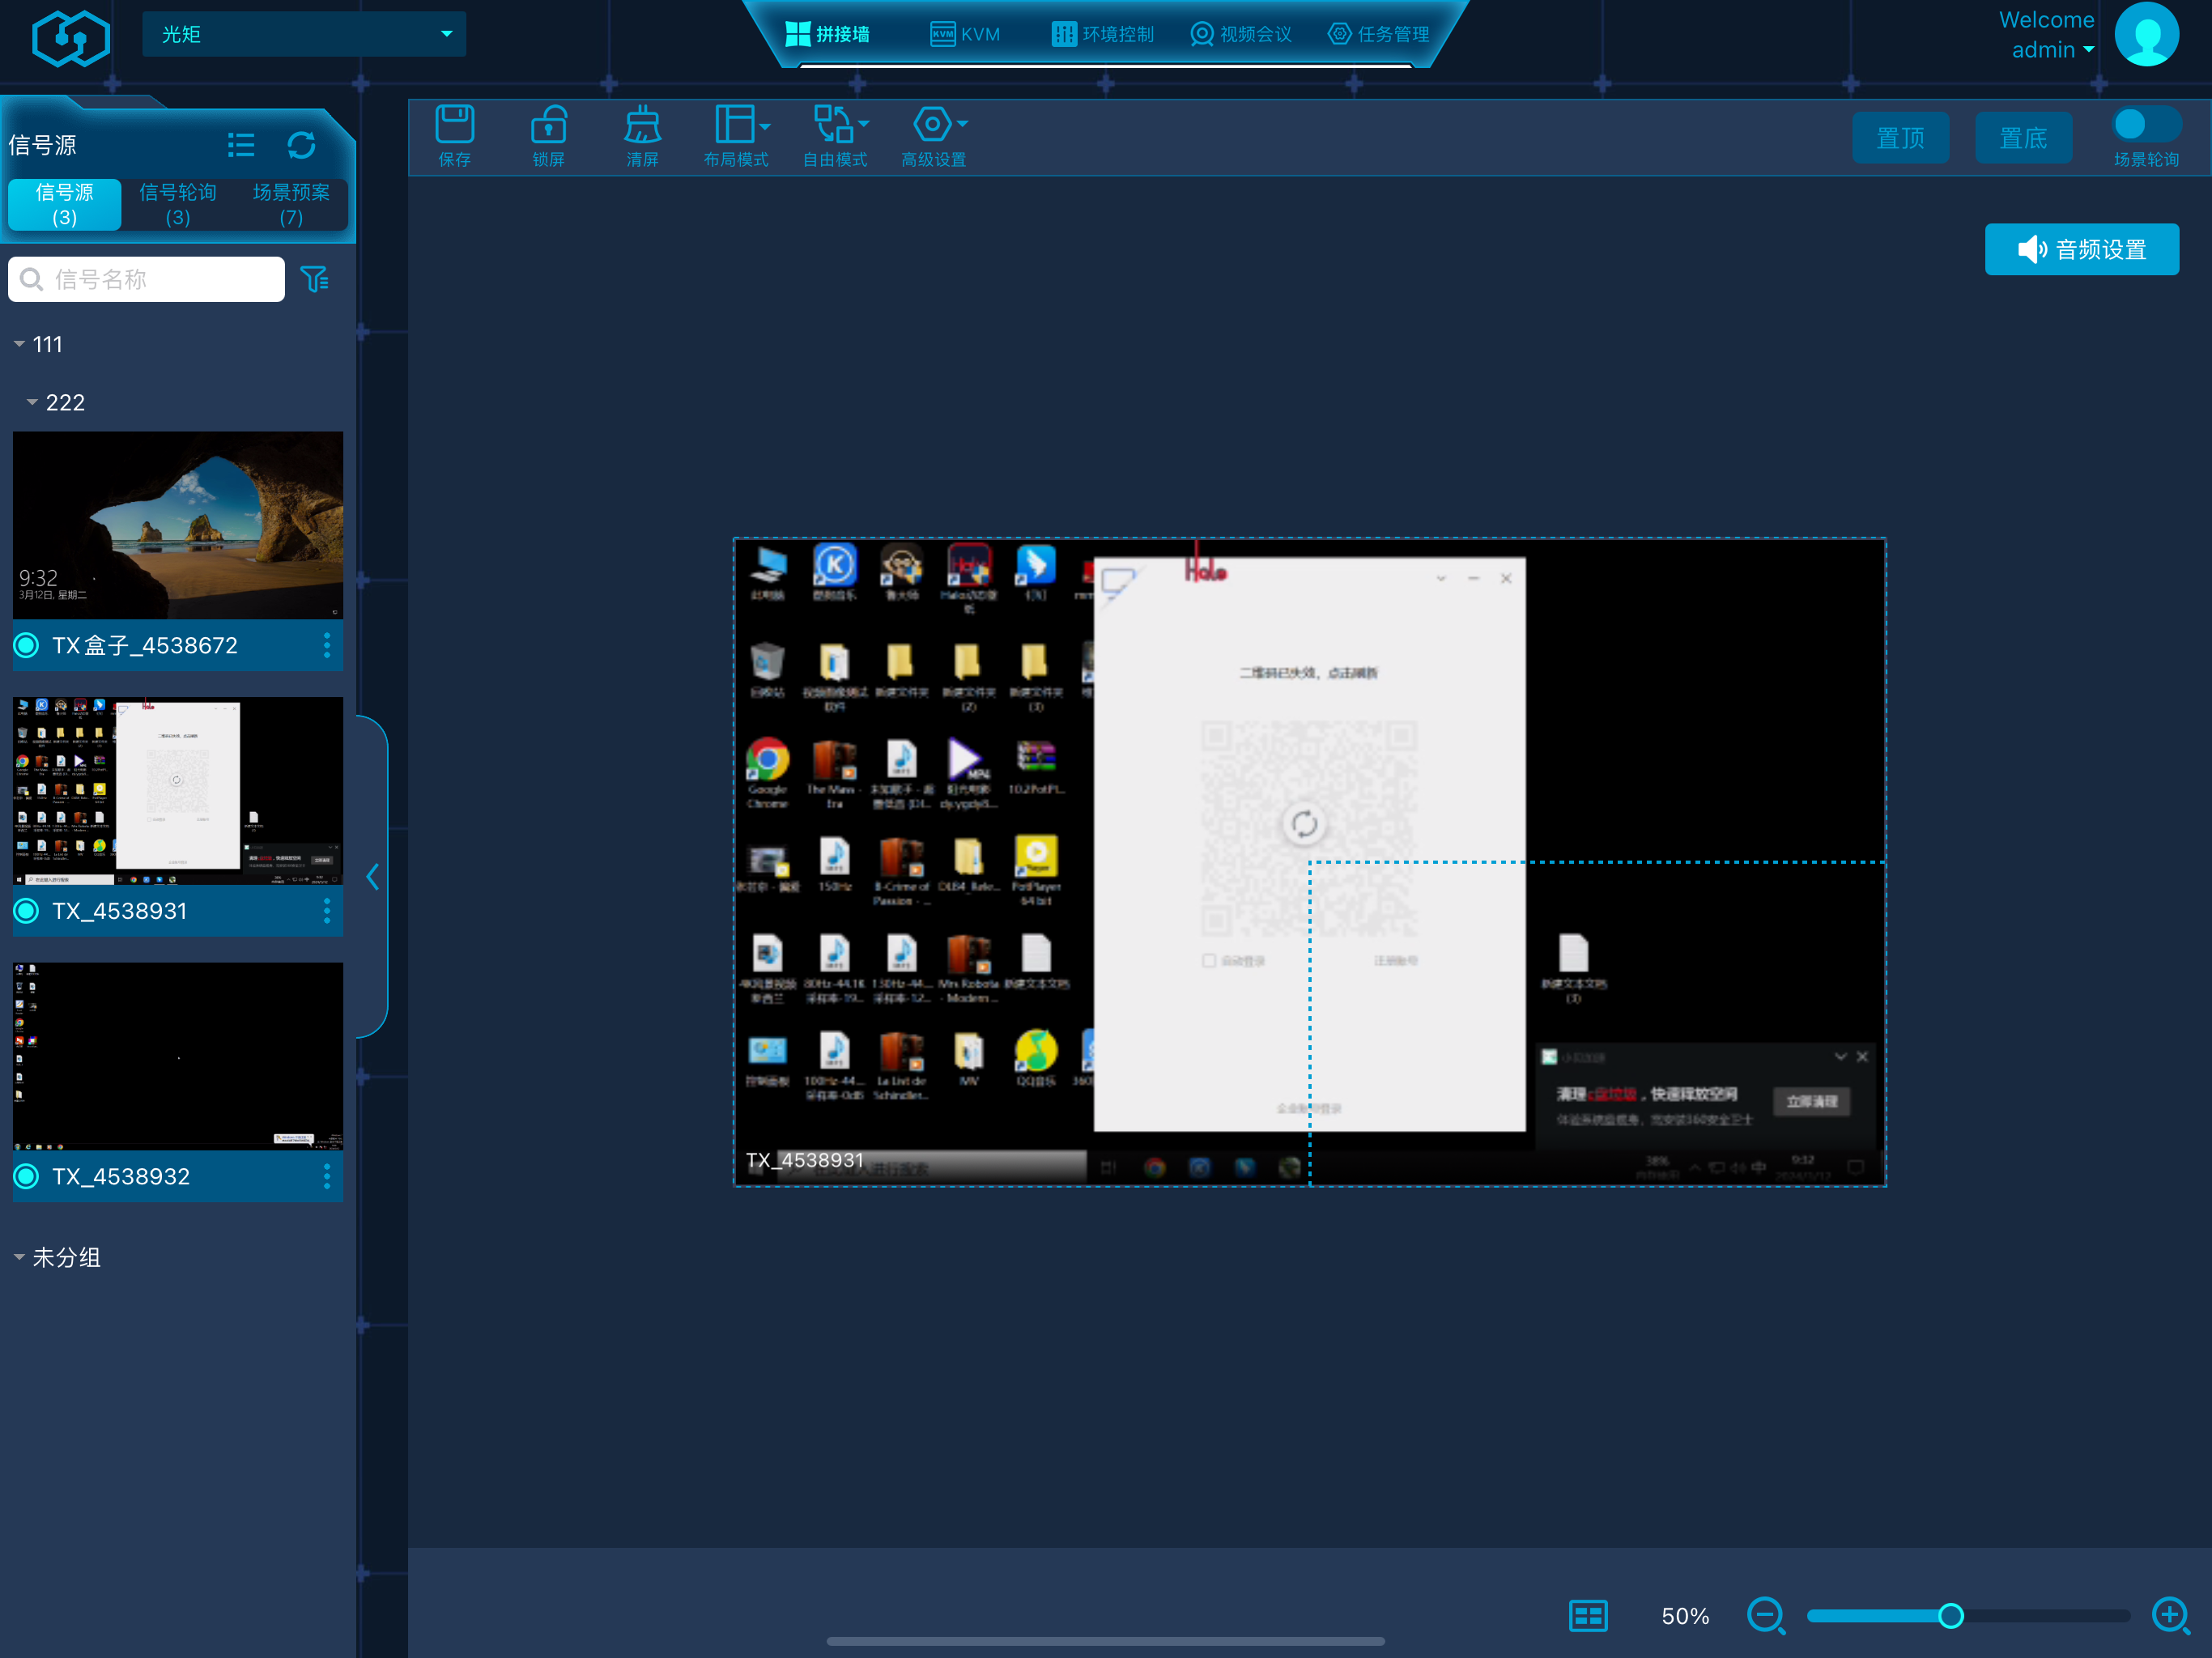This screenshot has height=1658, width=2212.
Task: Switch to the 任务管理 tab
Action: click(1378, 34)
